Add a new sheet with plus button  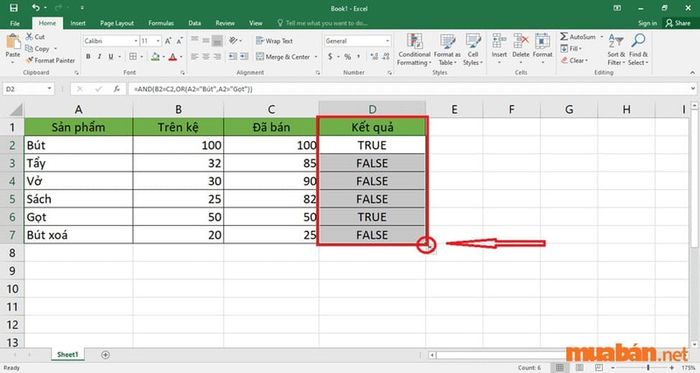tap(105, 355)
